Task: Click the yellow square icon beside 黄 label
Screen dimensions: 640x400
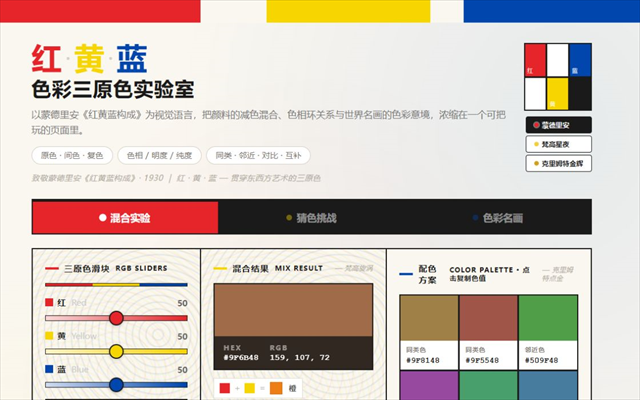Action: point(49,336)
